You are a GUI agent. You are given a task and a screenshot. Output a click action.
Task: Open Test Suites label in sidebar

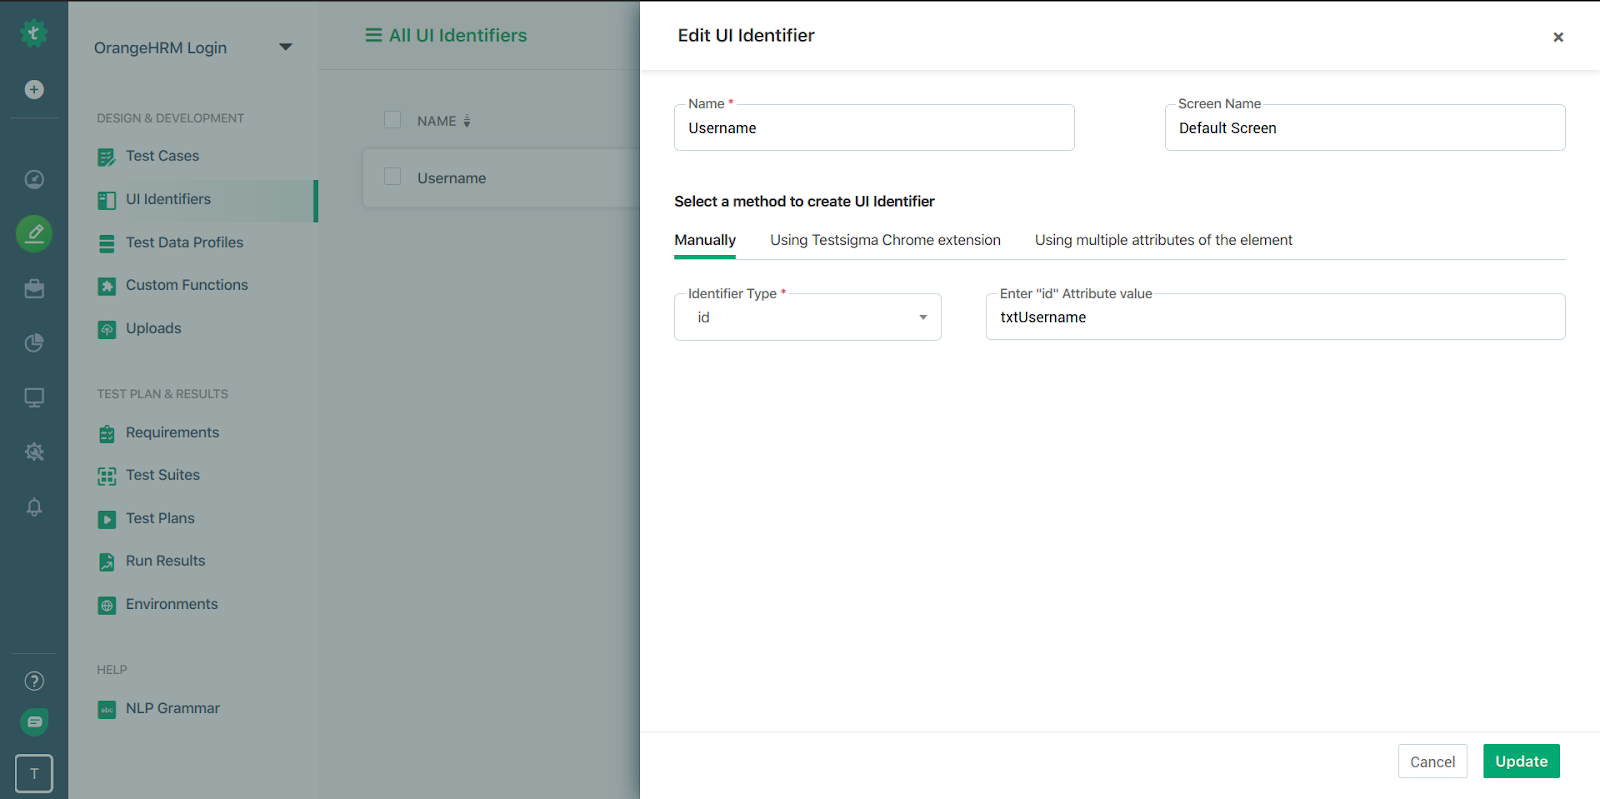[x=163, y=475]
